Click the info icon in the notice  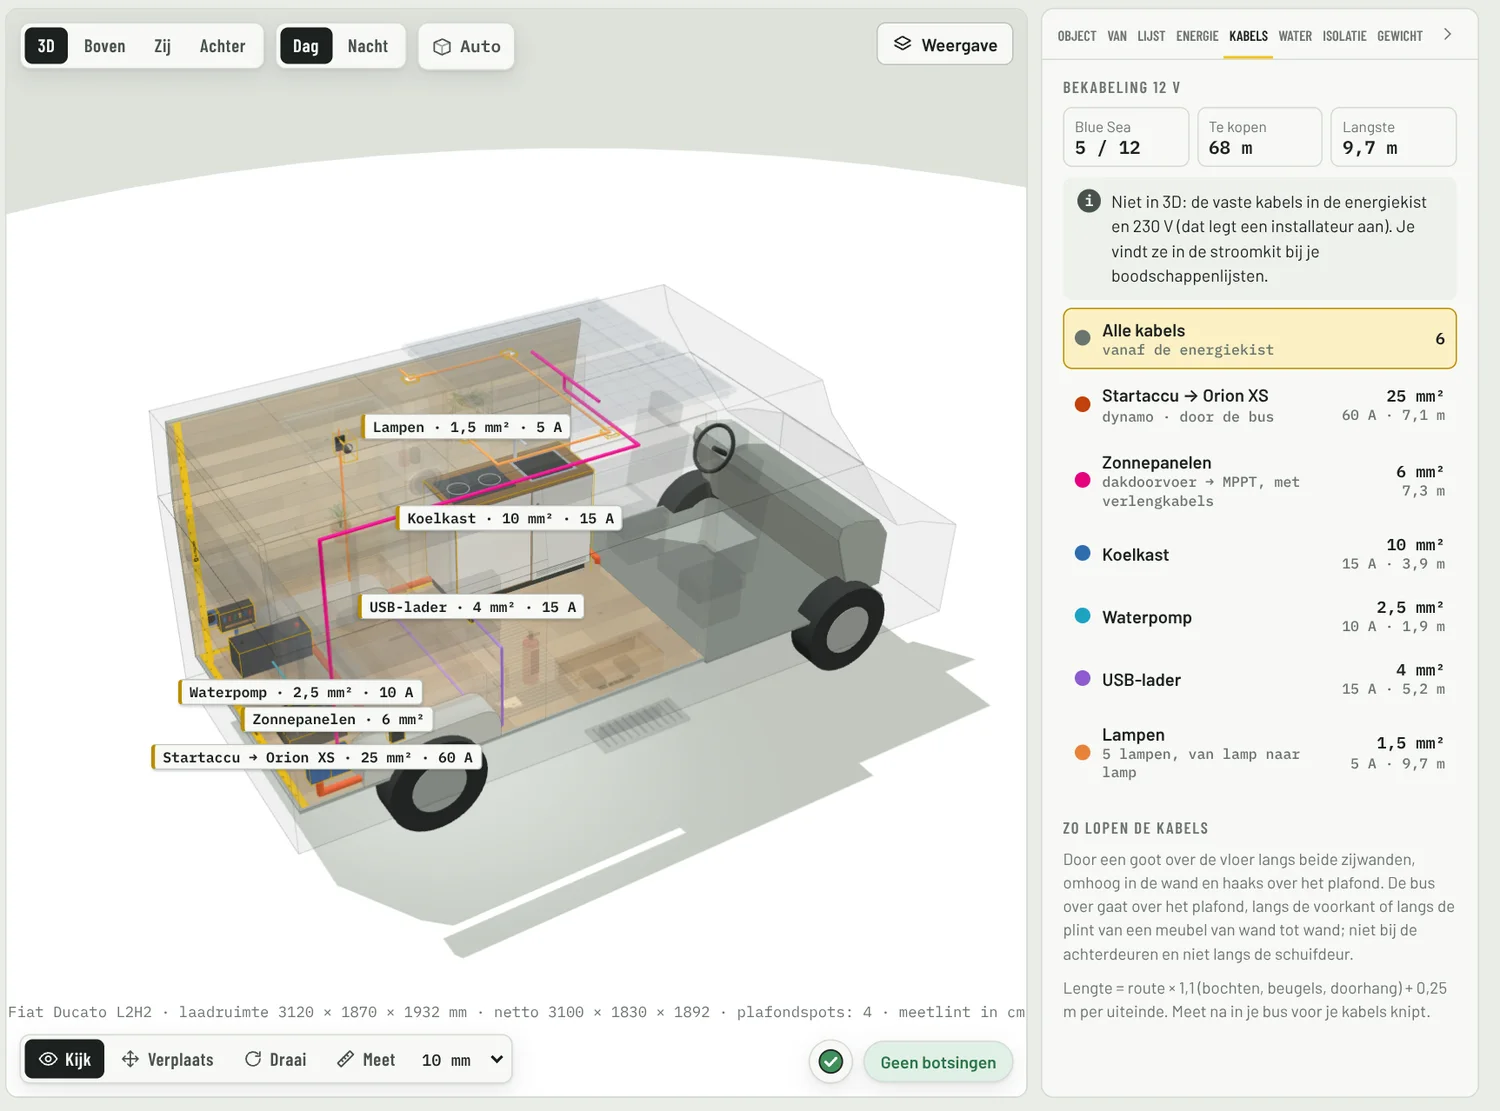click(x=1089, y=201)
